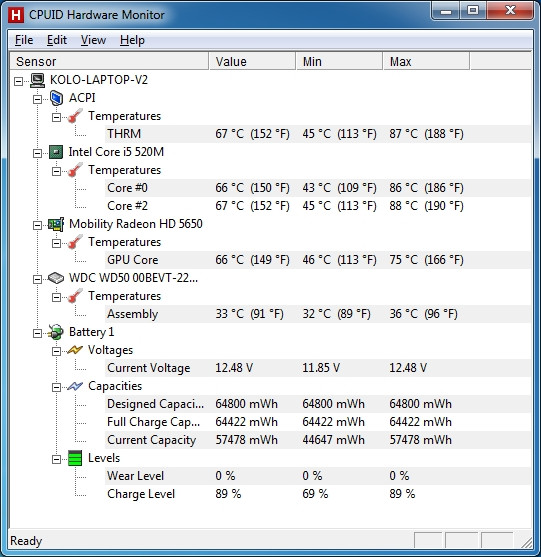The image size is (541, 557).
Task: Click the thermometer icon under Mobility Radeon
Action: click(75, 242)
